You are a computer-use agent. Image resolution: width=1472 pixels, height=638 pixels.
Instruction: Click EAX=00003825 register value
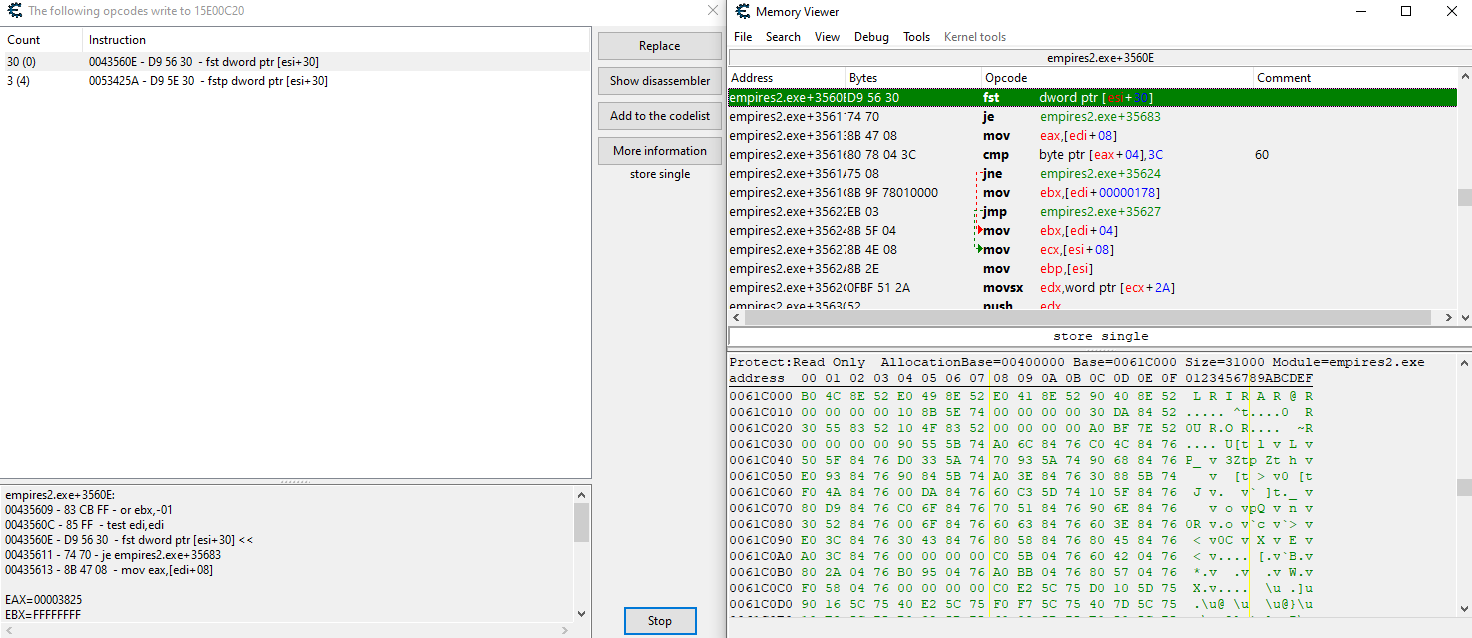point(43,600)
